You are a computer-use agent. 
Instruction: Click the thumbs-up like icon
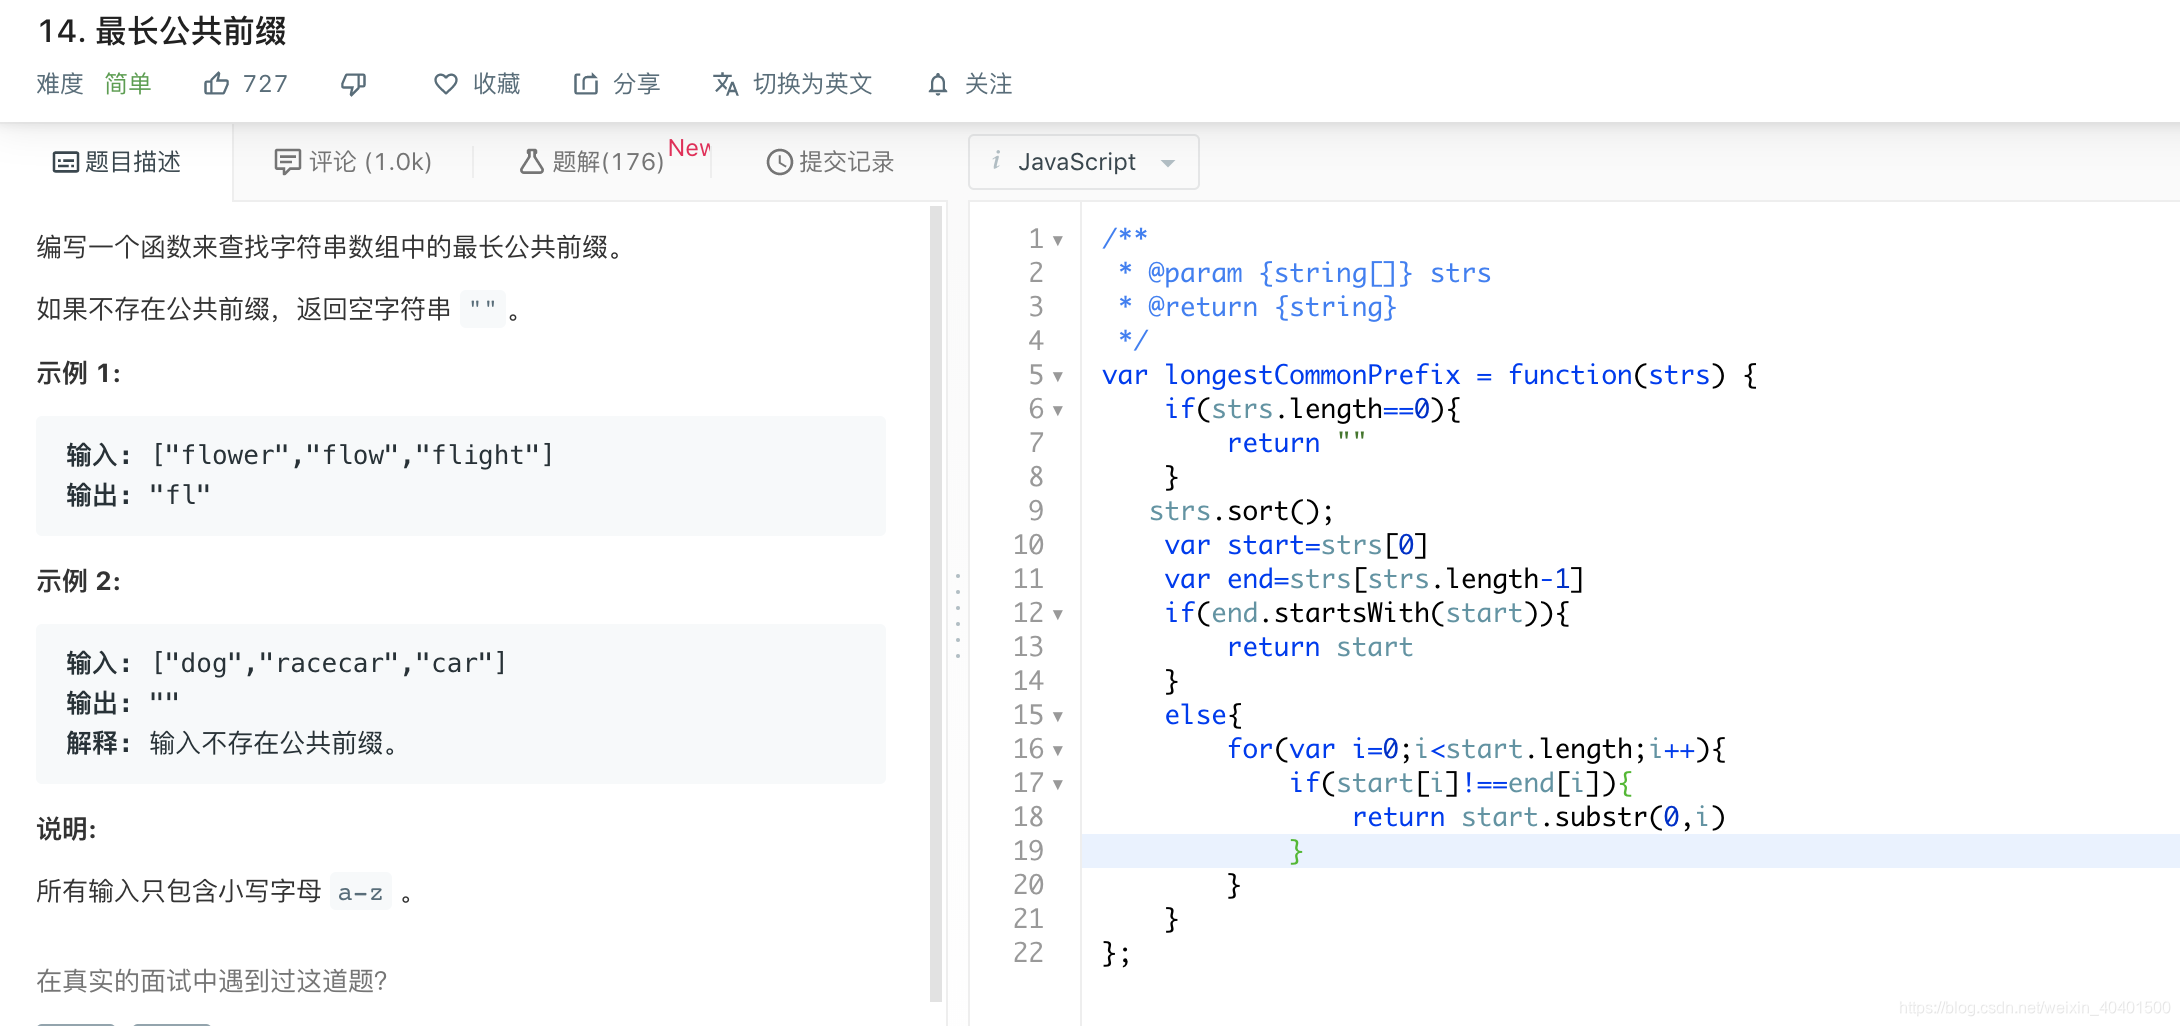(216, 84)
